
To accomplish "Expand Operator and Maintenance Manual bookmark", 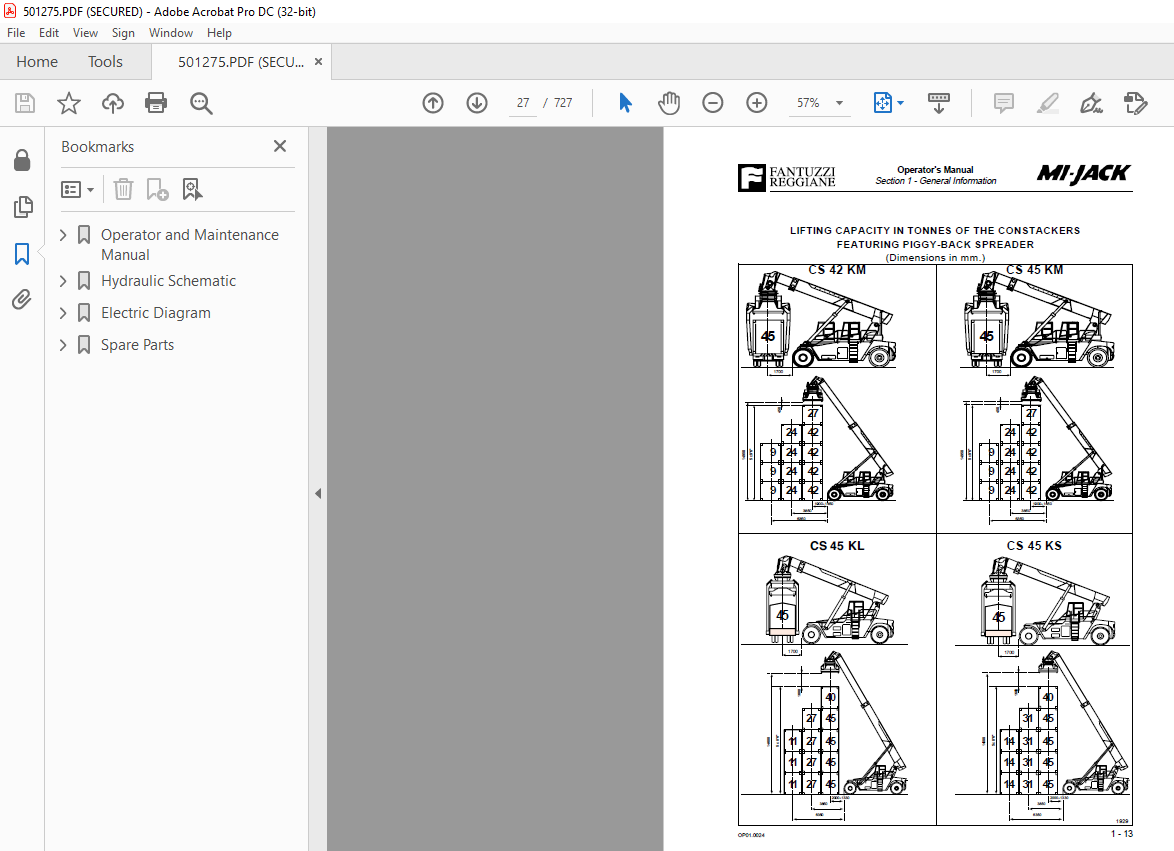I will [x=63, y=235].
